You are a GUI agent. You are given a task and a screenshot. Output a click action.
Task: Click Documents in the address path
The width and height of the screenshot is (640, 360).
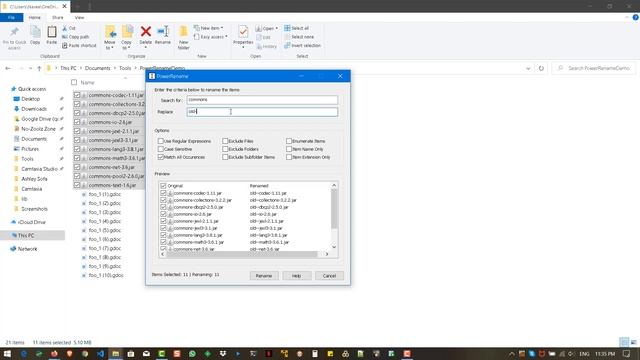click(x=98, y=68)
